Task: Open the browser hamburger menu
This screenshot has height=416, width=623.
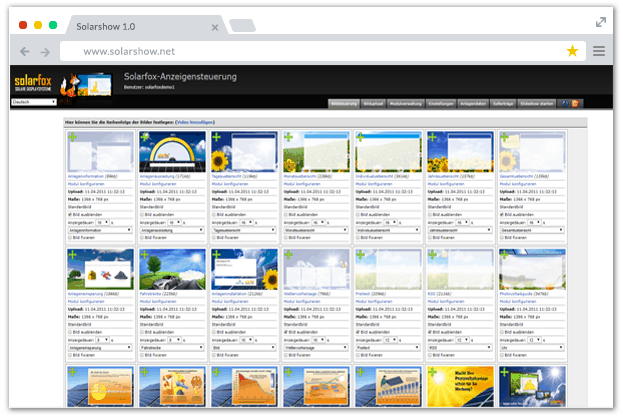Action: tap(599, 51)
